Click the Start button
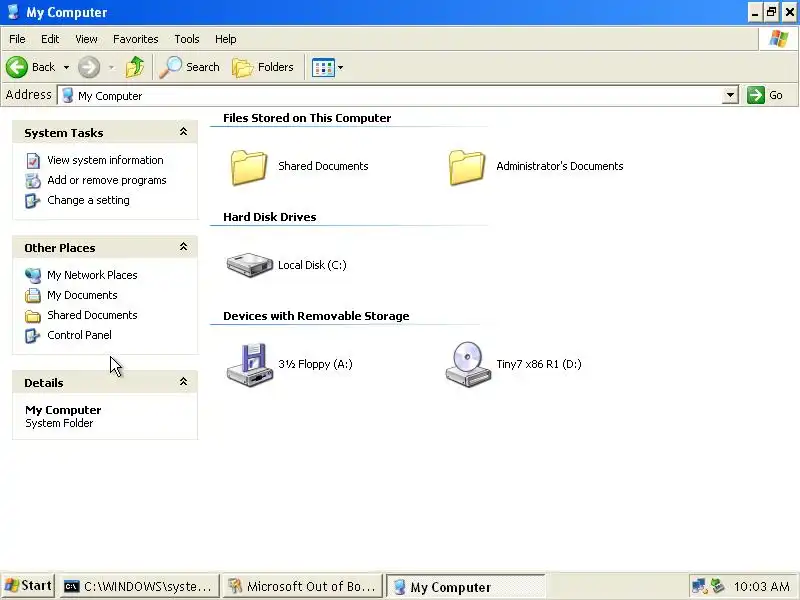 [28, 586]
